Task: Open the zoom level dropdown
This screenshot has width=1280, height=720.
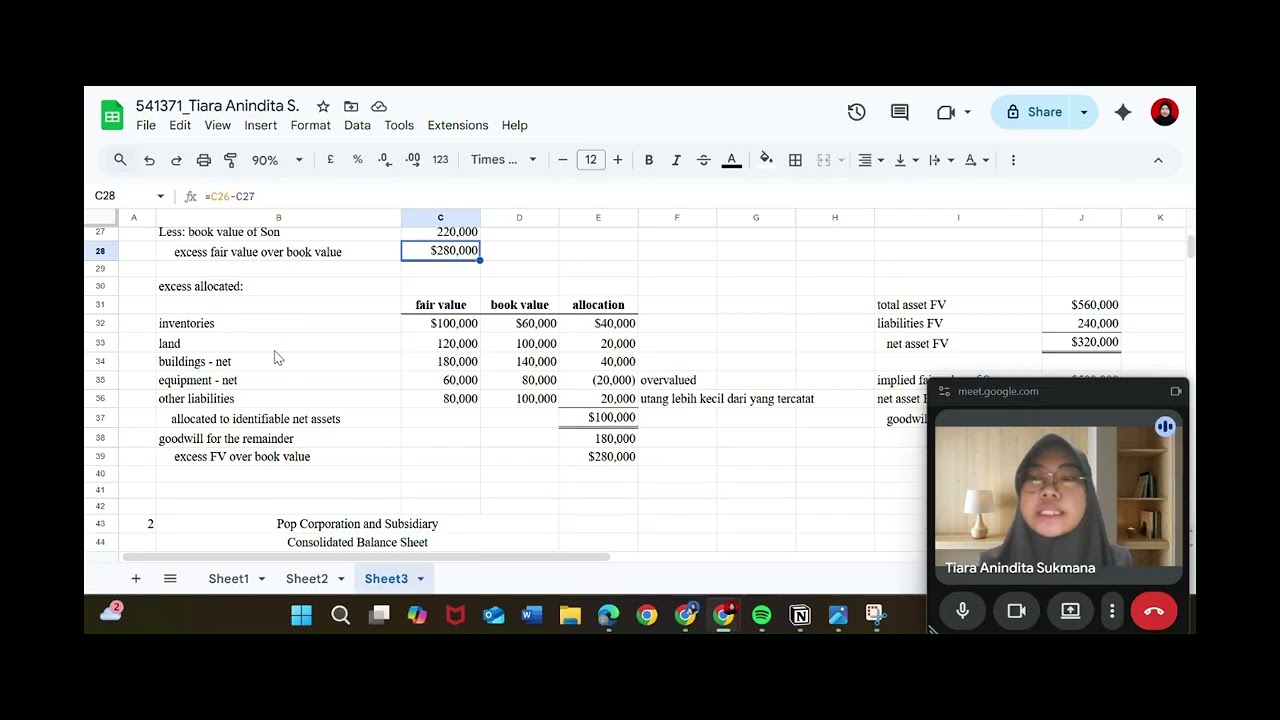Action: [x=277, y=160]
